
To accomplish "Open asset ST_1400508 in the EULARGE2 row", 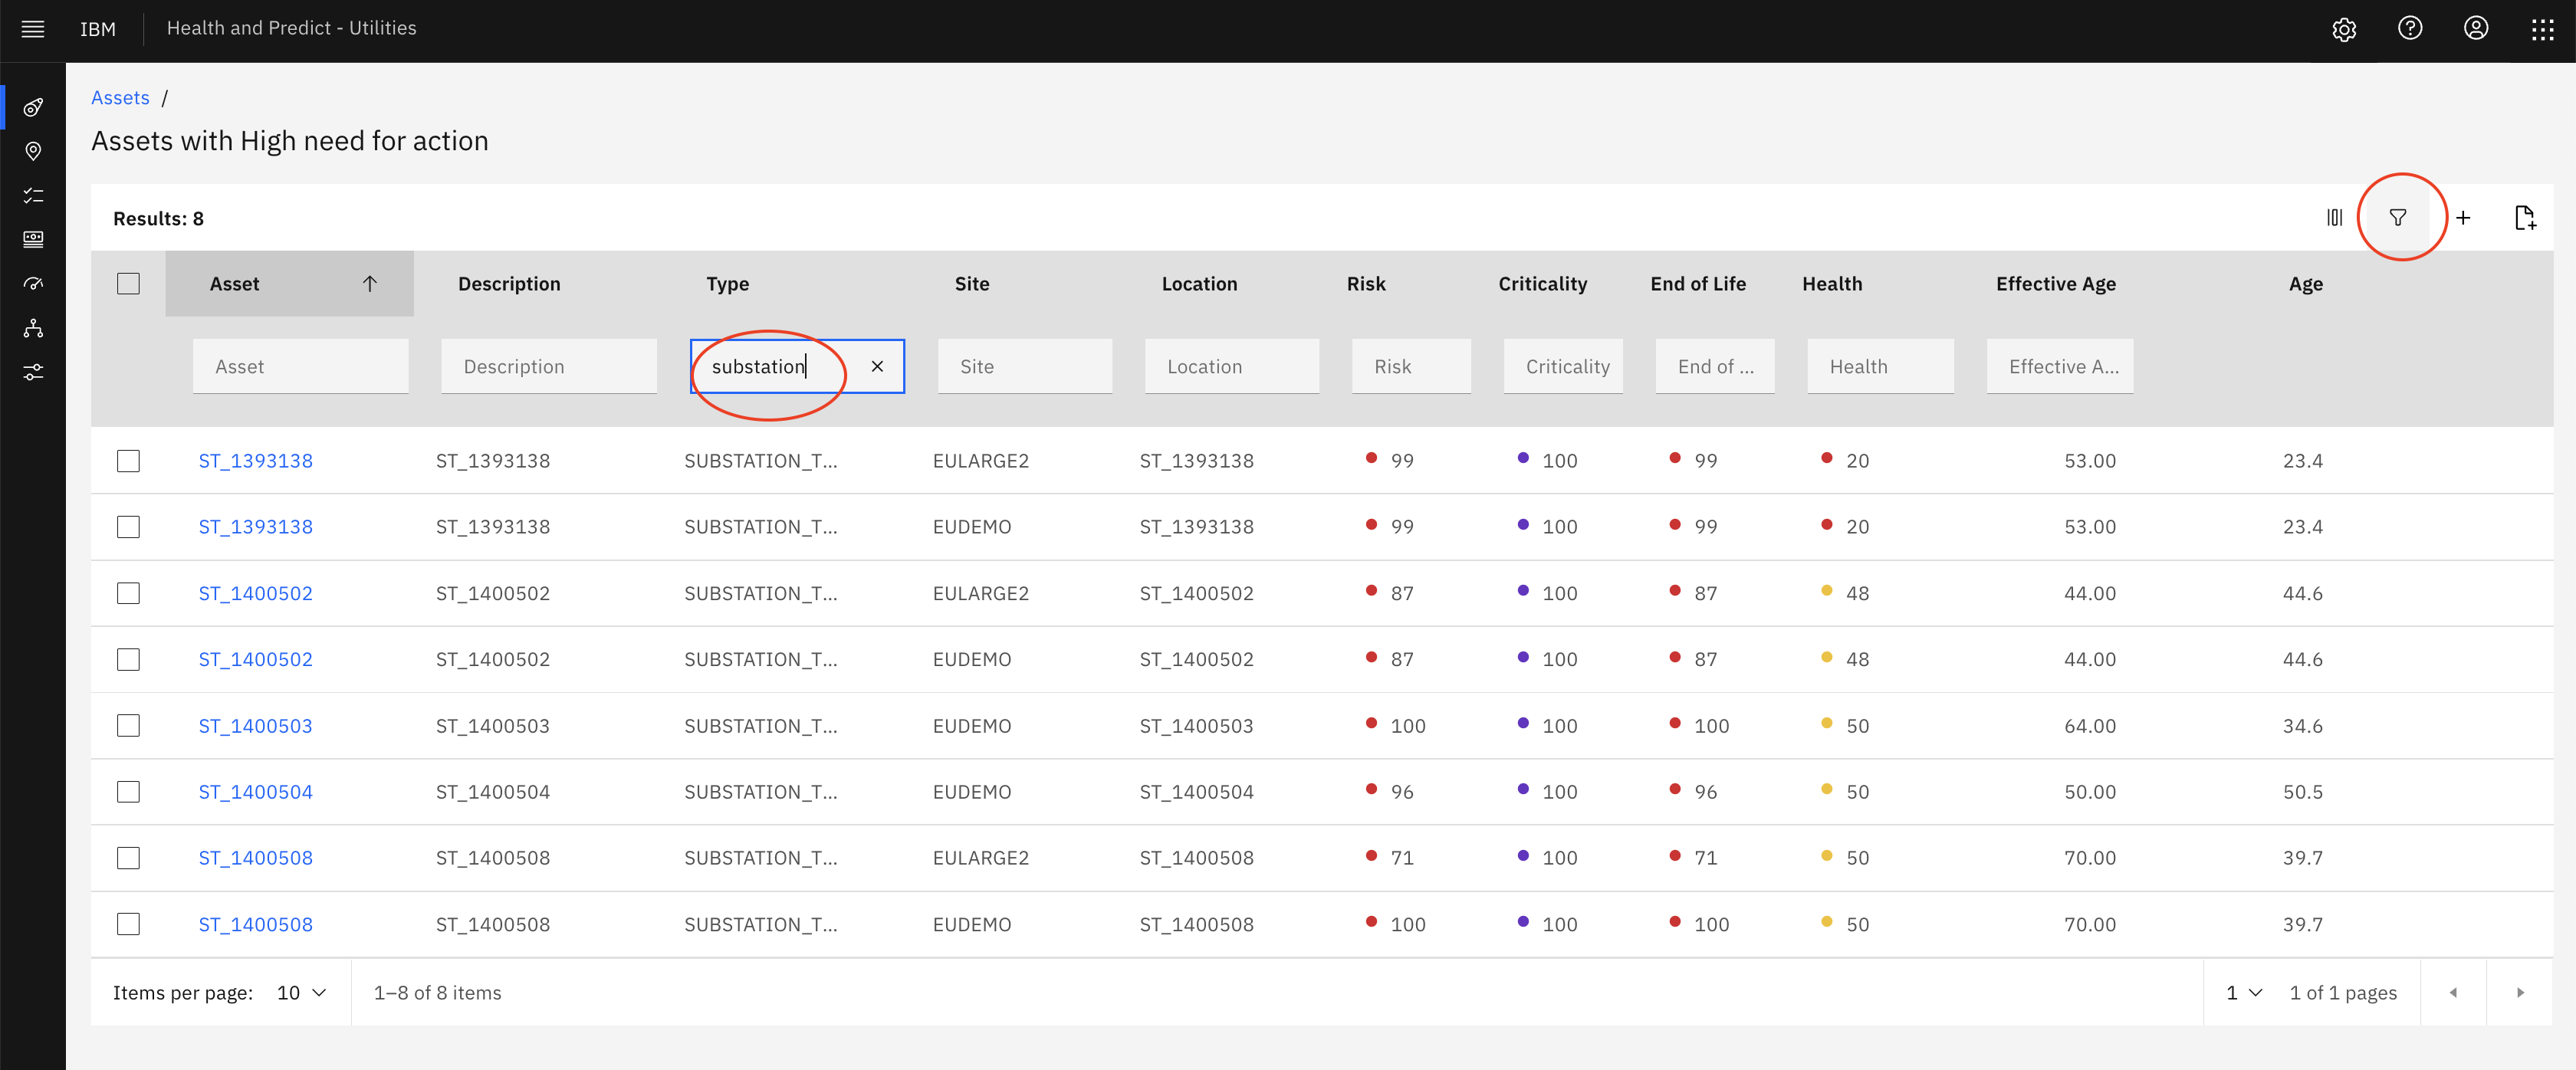I will coord(255,858).
